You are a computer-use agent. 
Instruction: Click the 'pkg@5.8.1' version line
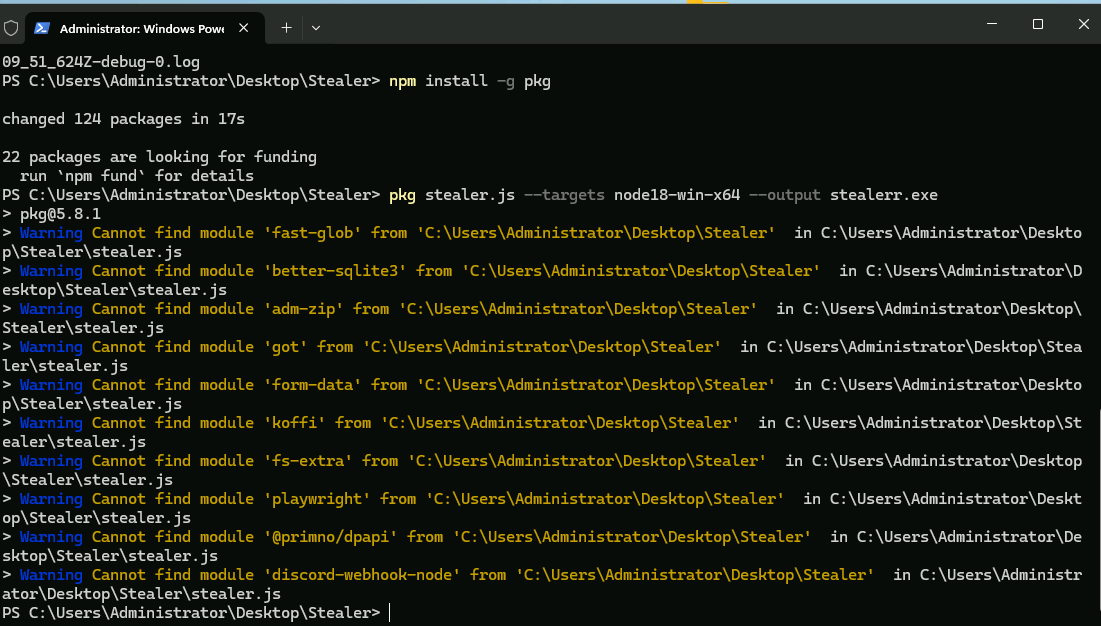click(x=60, y=213)
